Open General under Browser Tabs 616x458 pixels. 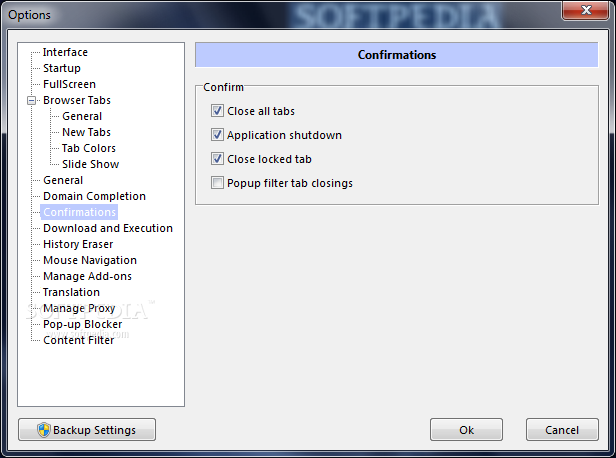(x=82, y=116)
